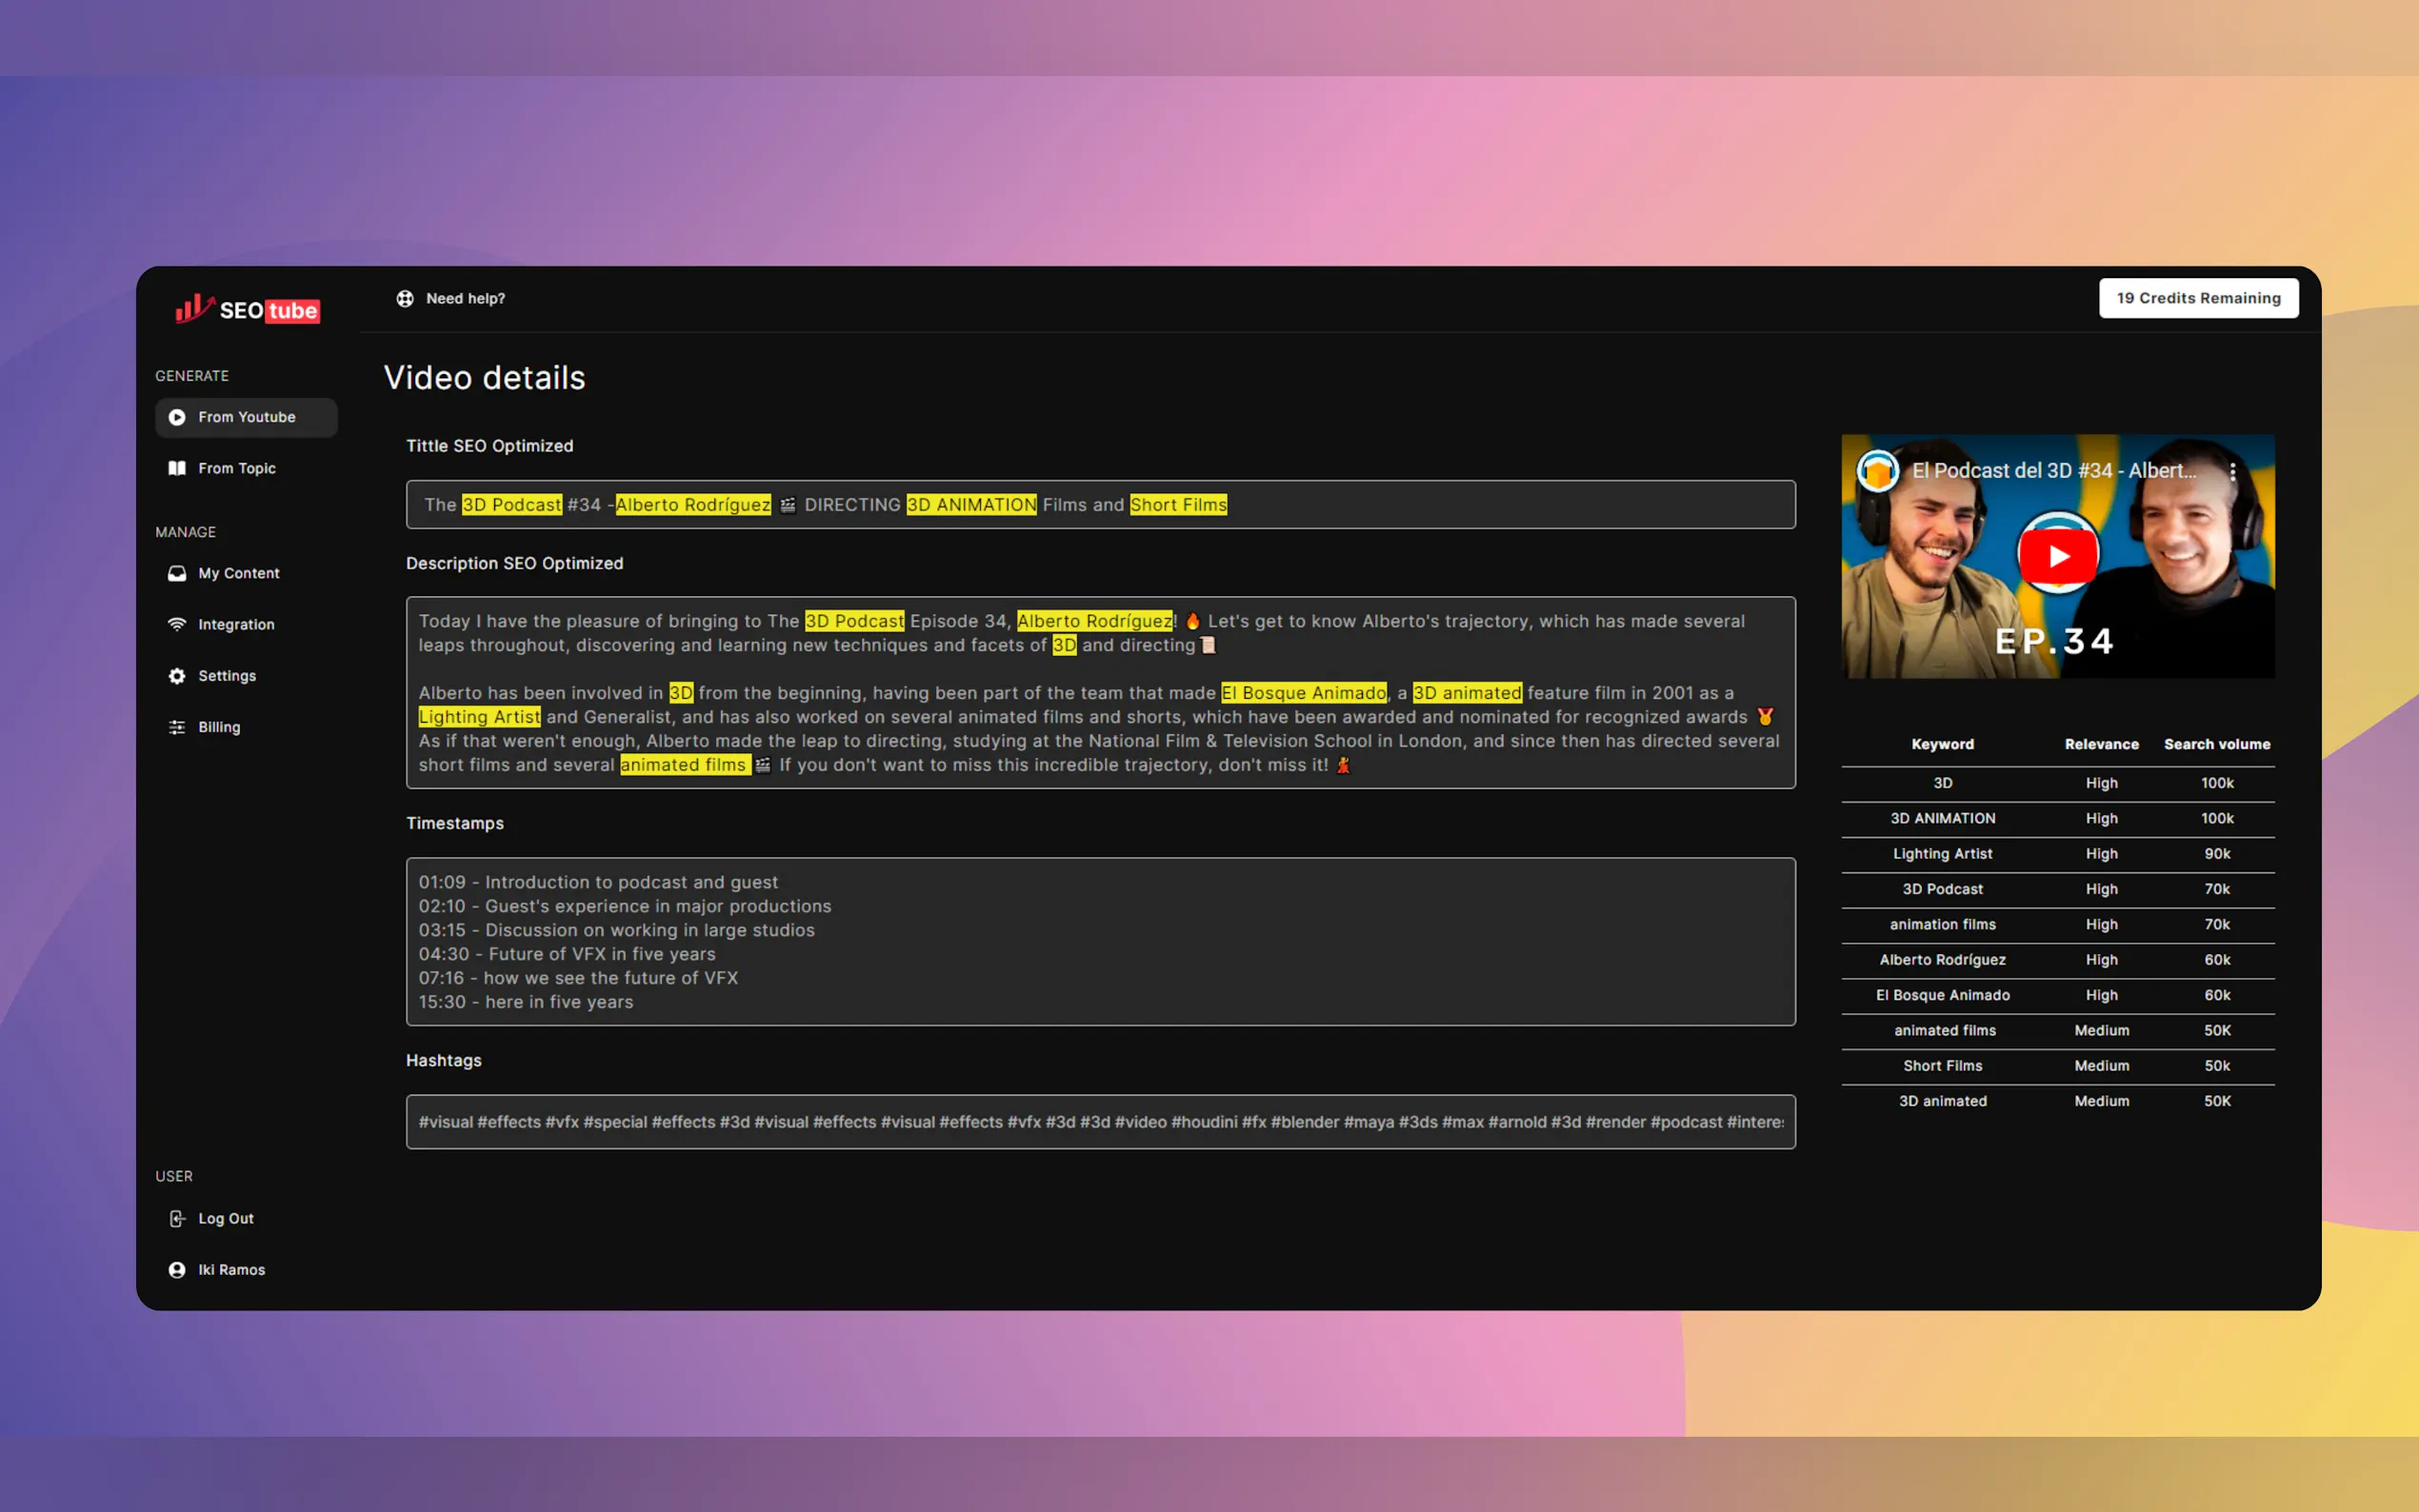Viewport: 2419px width, 1512px height.
Task: Click the From Youtube play icon
Action: [177, 417]
